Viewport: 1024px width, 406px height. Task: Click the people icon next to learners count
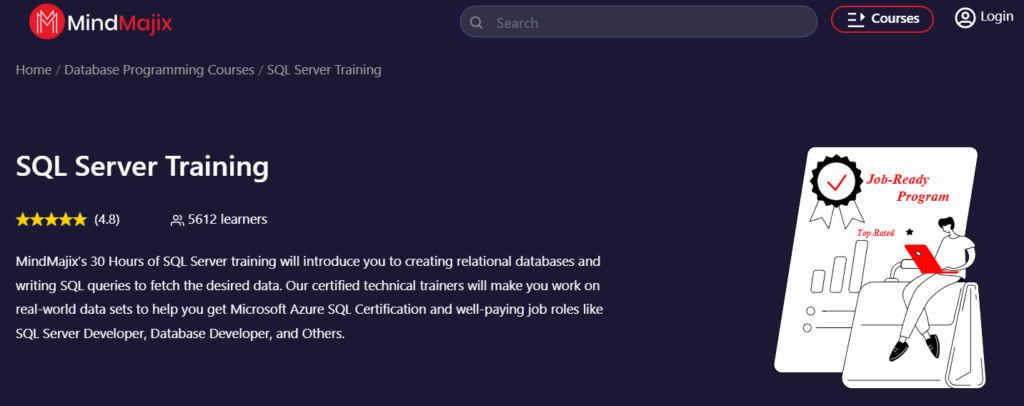(x=177, y=220)
